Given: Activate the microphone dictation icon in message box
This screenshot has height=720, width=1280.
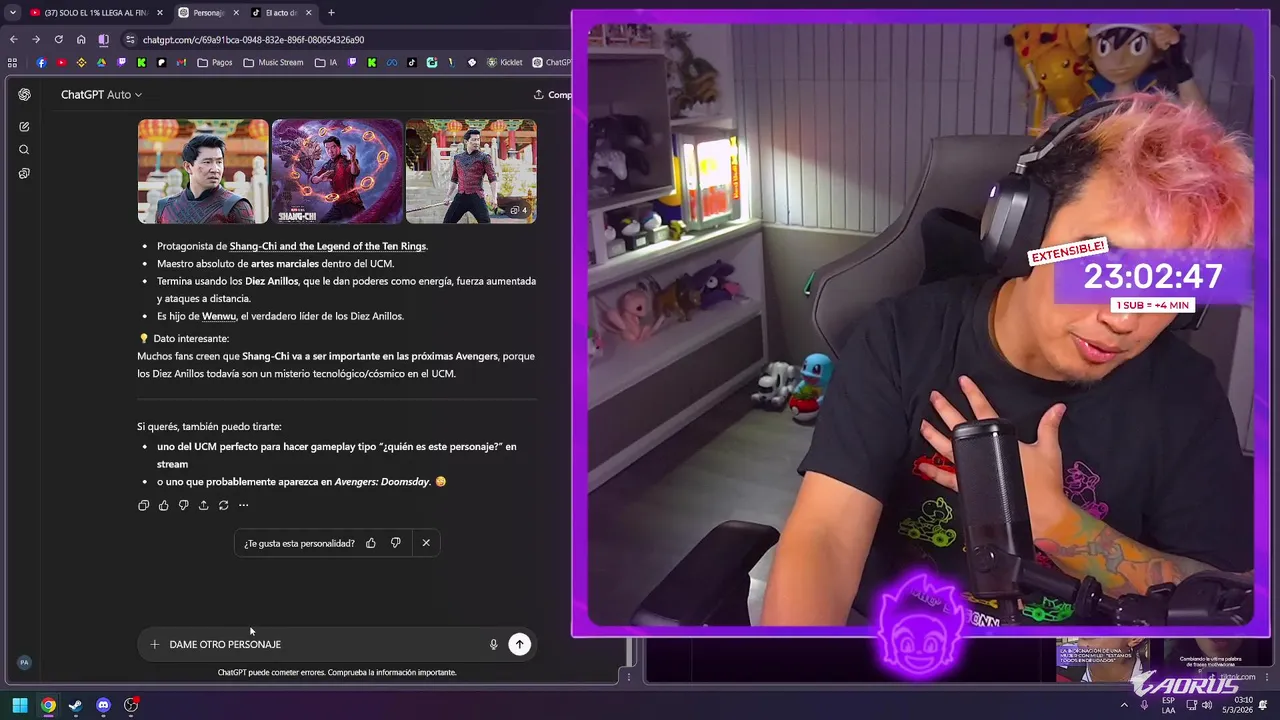Looking at the screenshot, I should pos(493,644).
